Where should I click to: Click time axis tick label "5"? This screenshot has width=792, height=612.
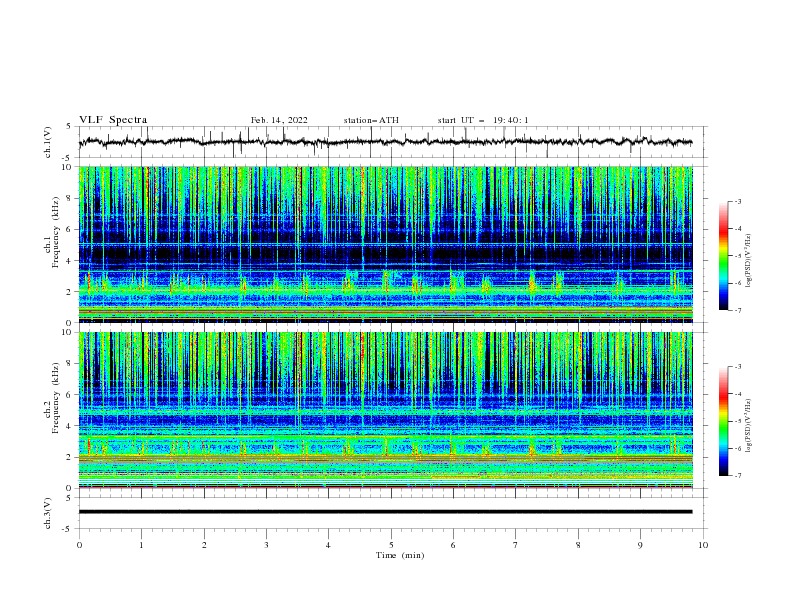[391, 545]
